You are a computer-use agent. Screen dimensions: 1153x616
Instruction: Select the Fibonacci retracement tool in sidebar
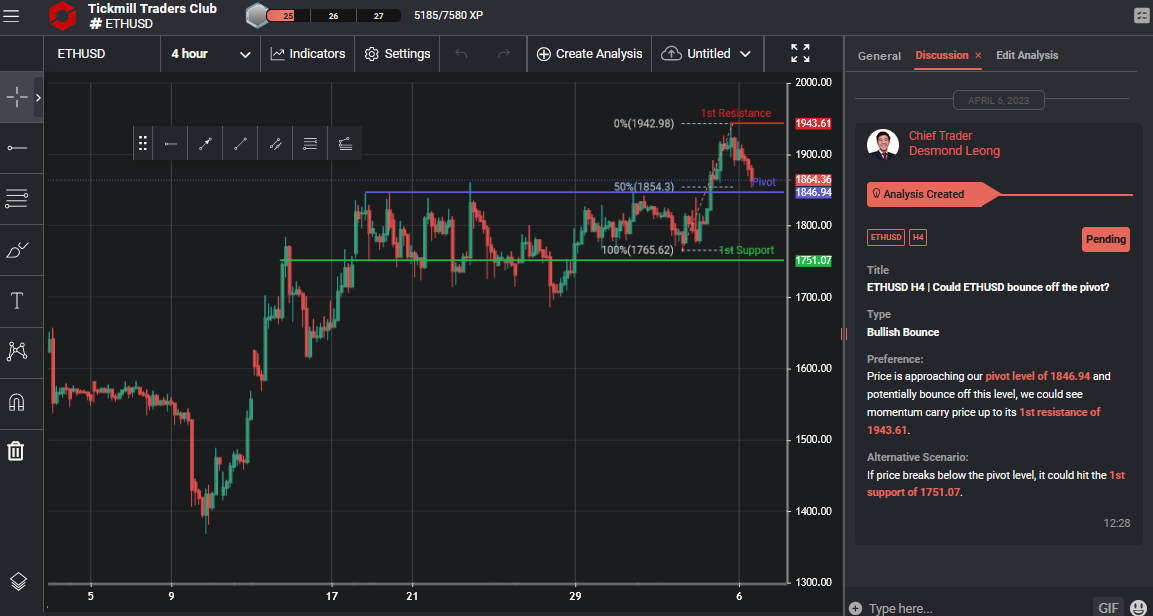(x=16, y=198)
